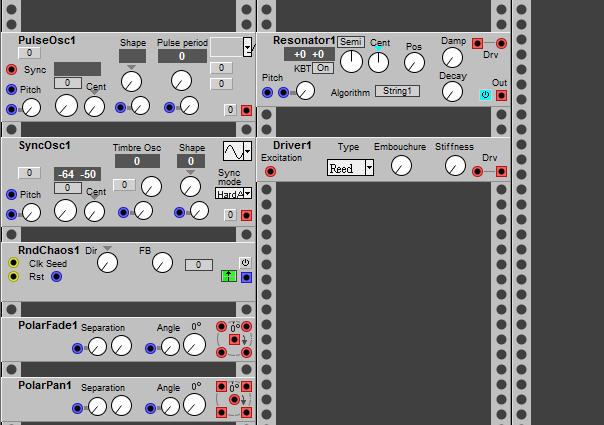Click the red Sync input jack on PulseOsc1
Viewport: 604px width, 425px height.
pyautogui.click(x=11, y=69)
